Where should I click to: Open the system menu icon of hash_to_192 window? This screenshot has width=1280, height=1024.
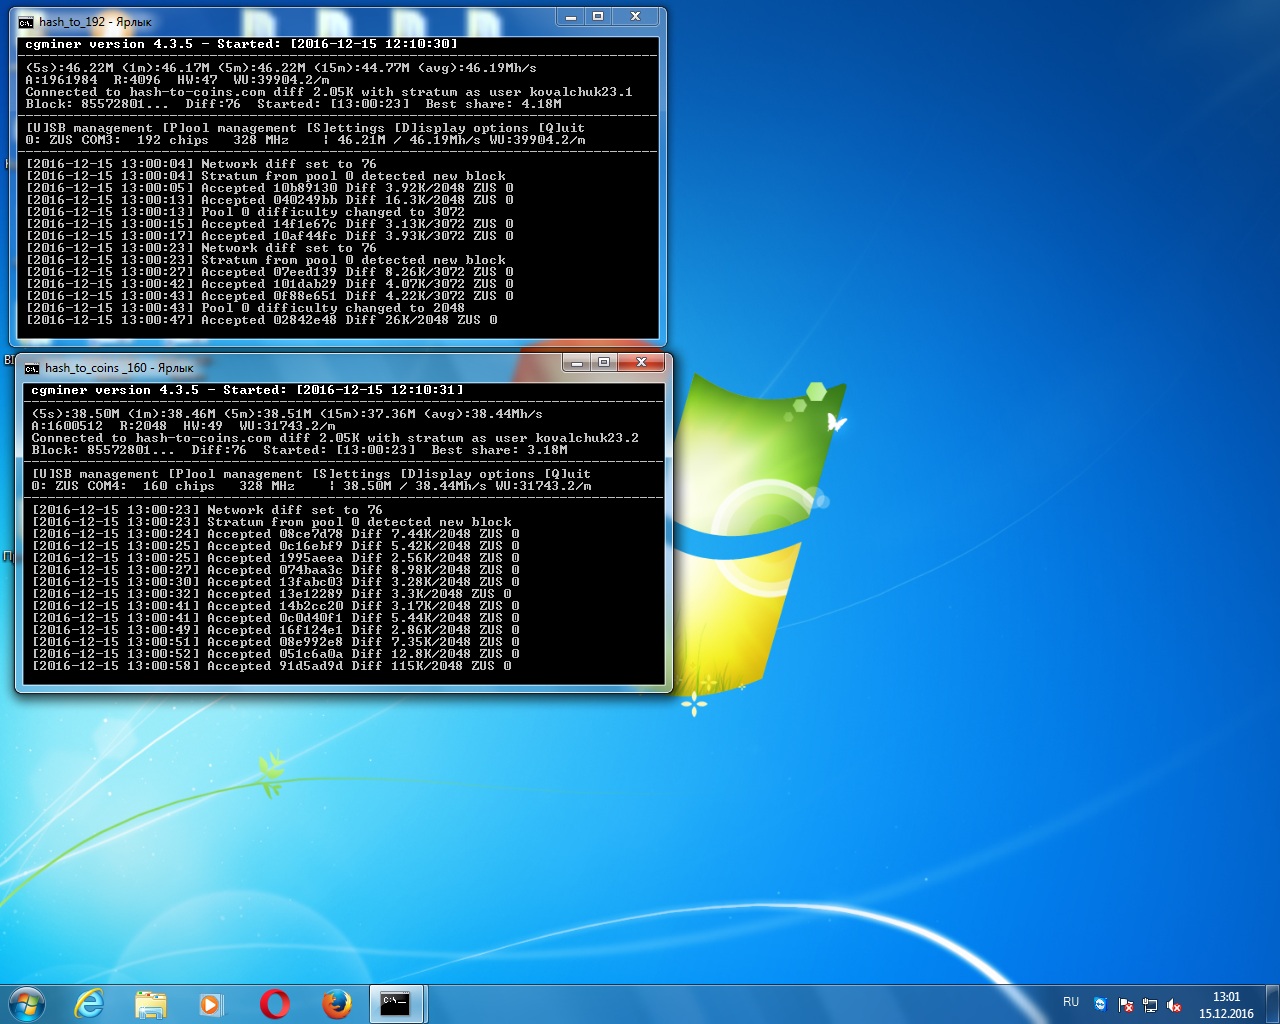pos(26,22)
